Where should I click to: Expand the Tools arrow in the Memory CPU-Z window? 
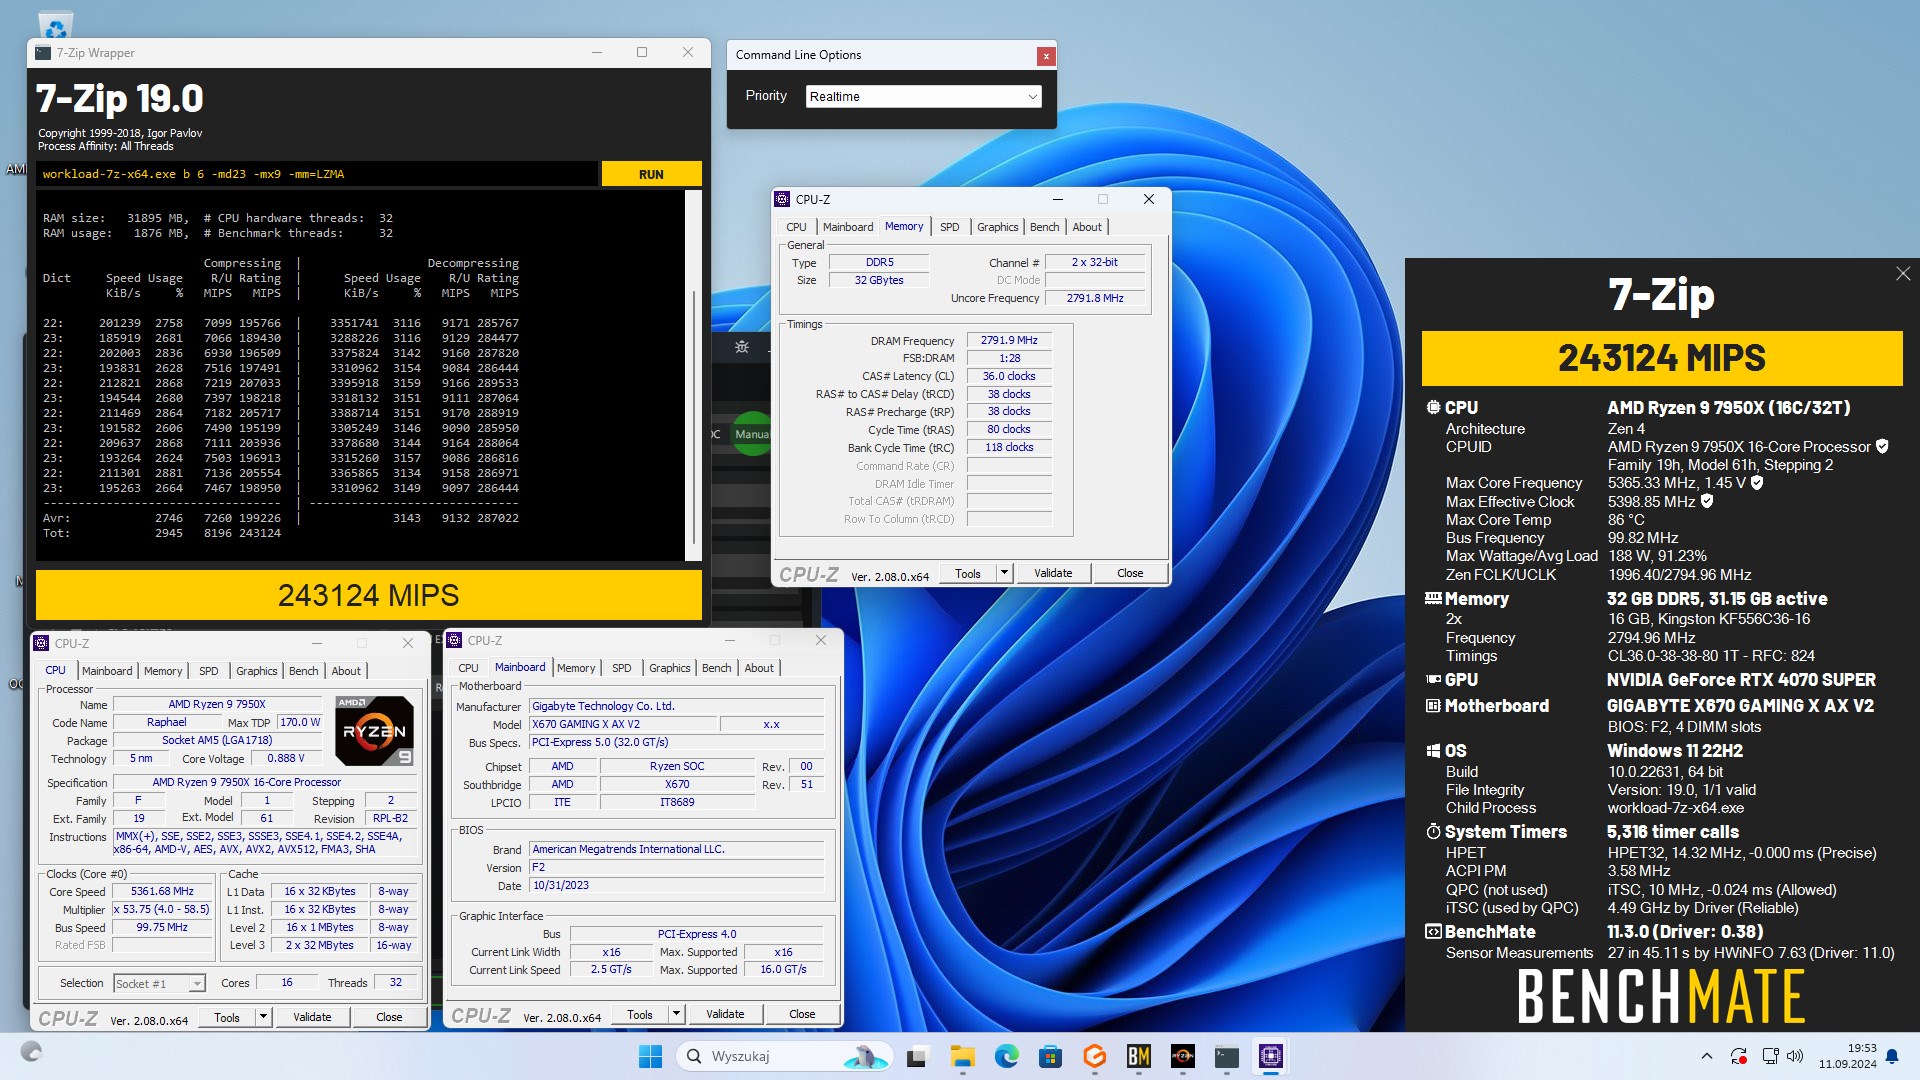point(1005,573)
